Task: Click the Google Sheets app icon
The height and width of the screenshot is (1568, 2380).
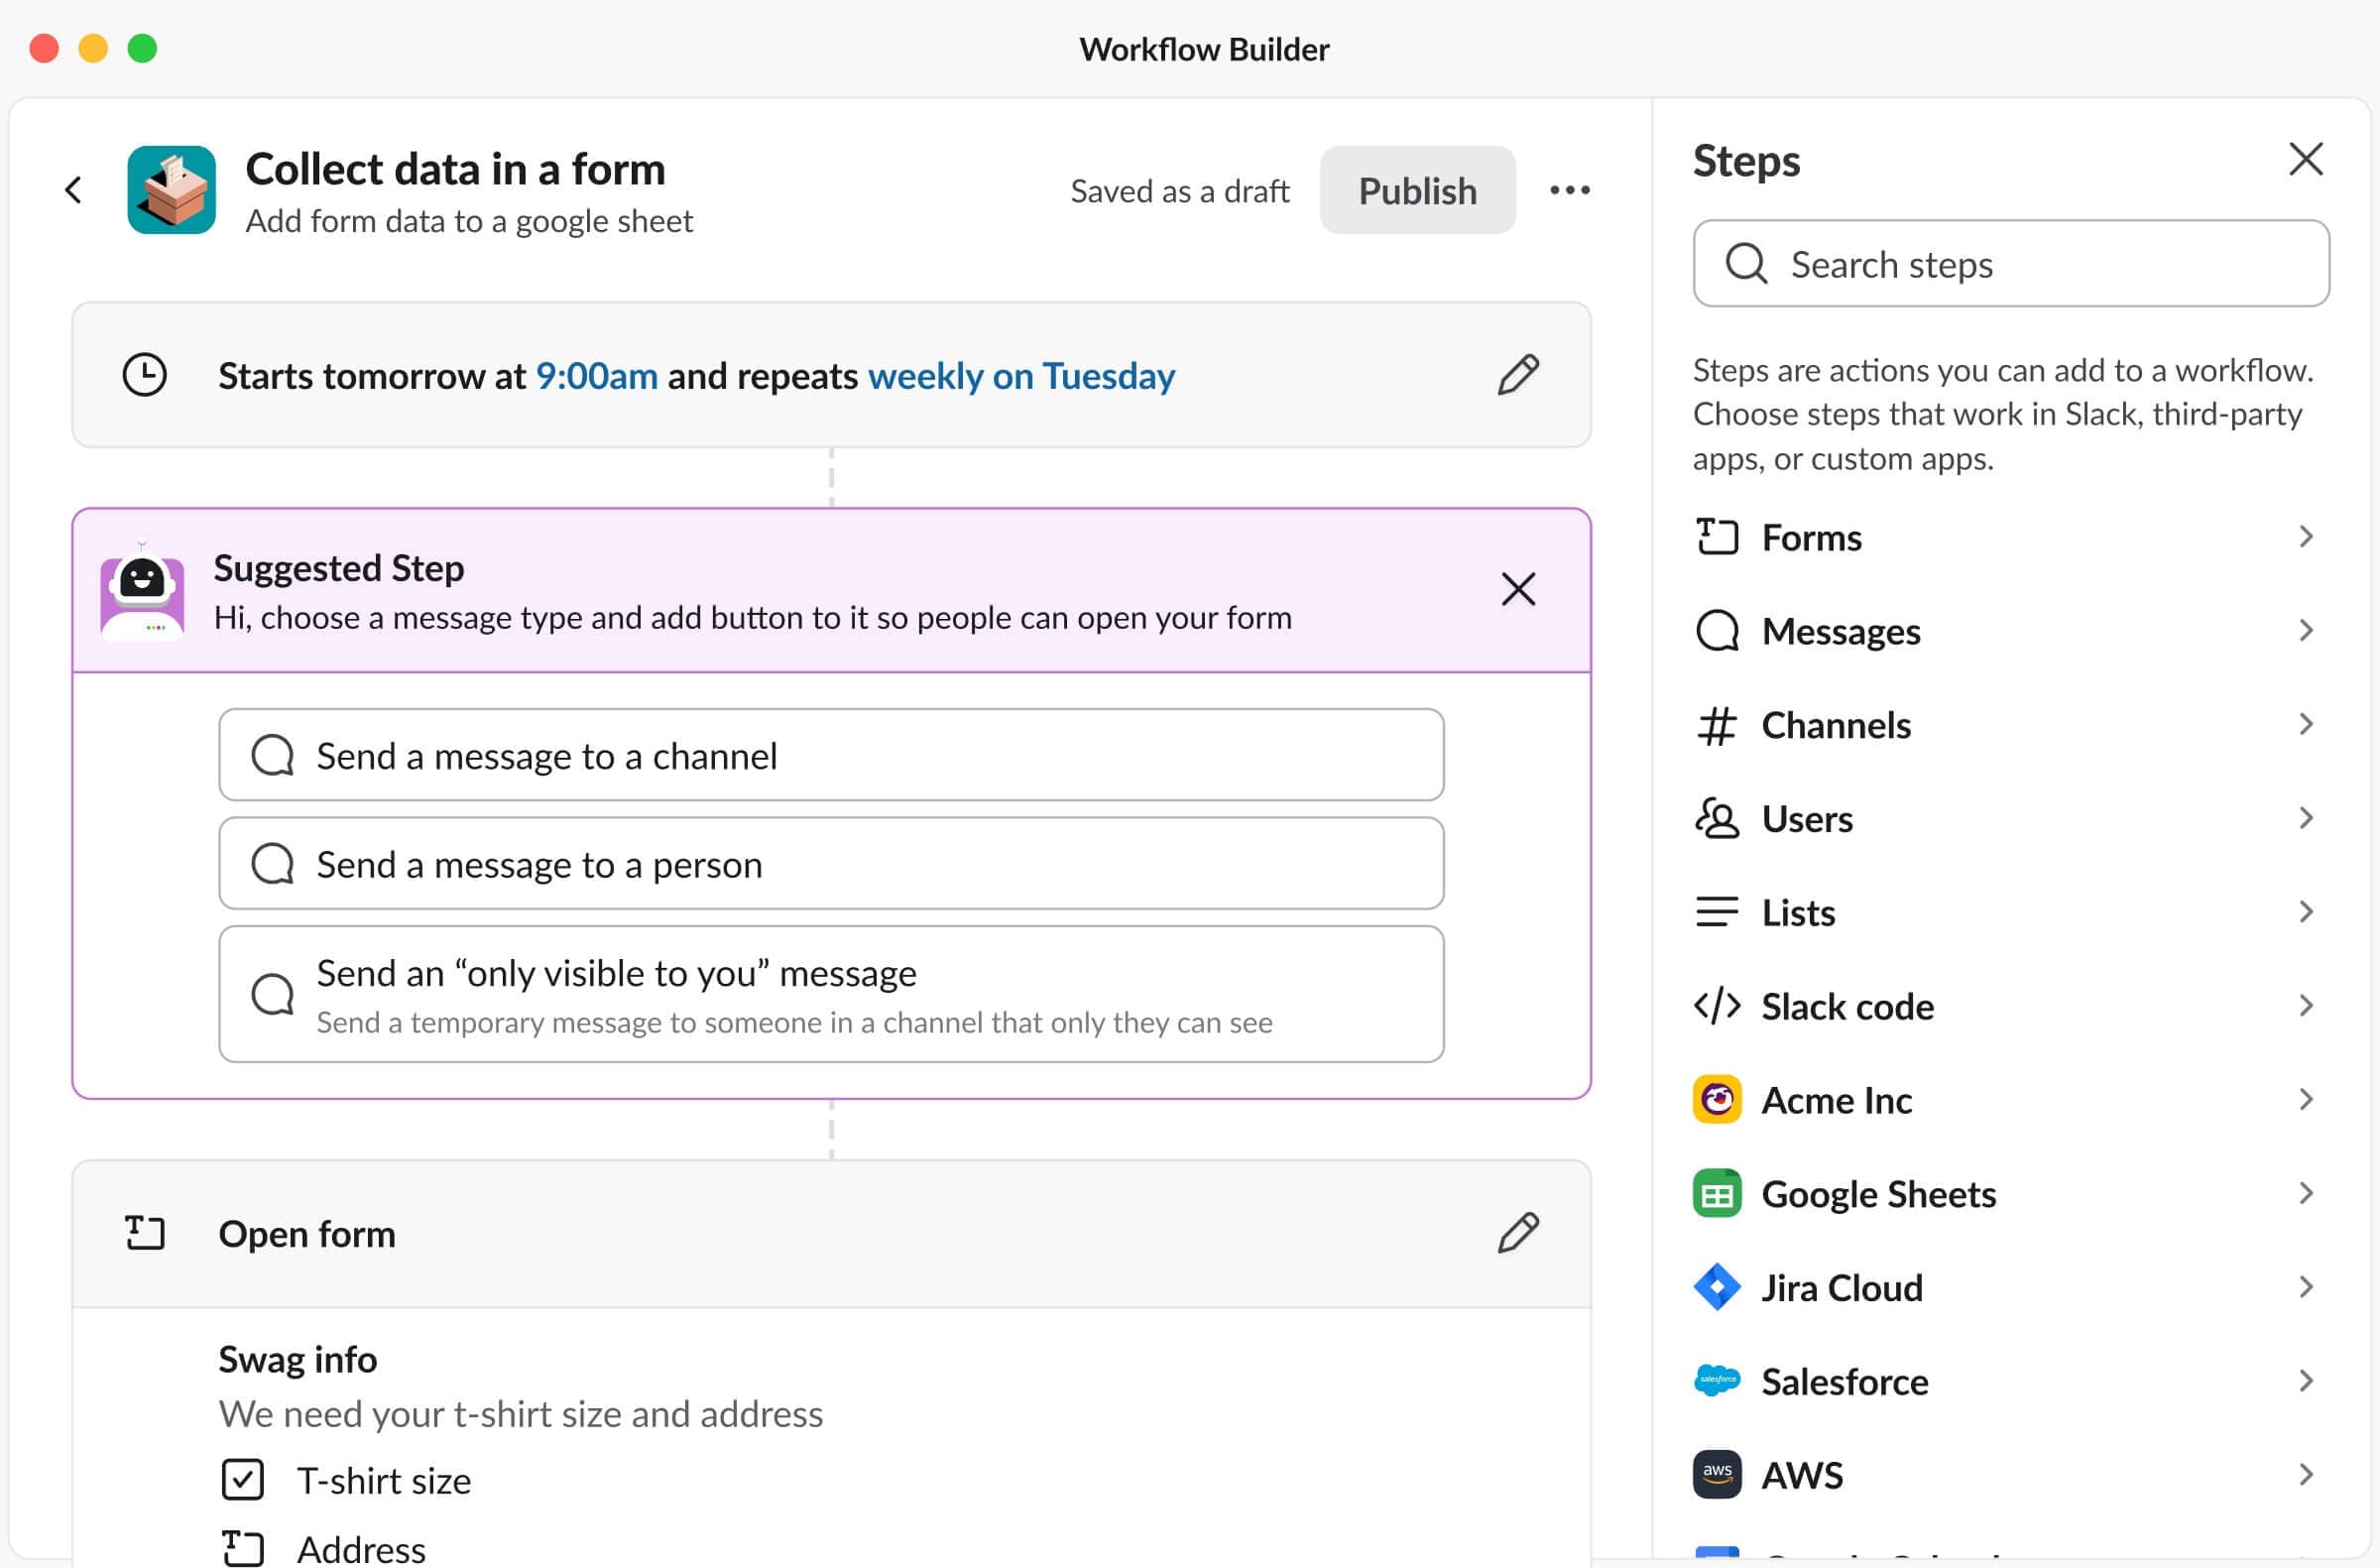Action: (1717, 1193)
